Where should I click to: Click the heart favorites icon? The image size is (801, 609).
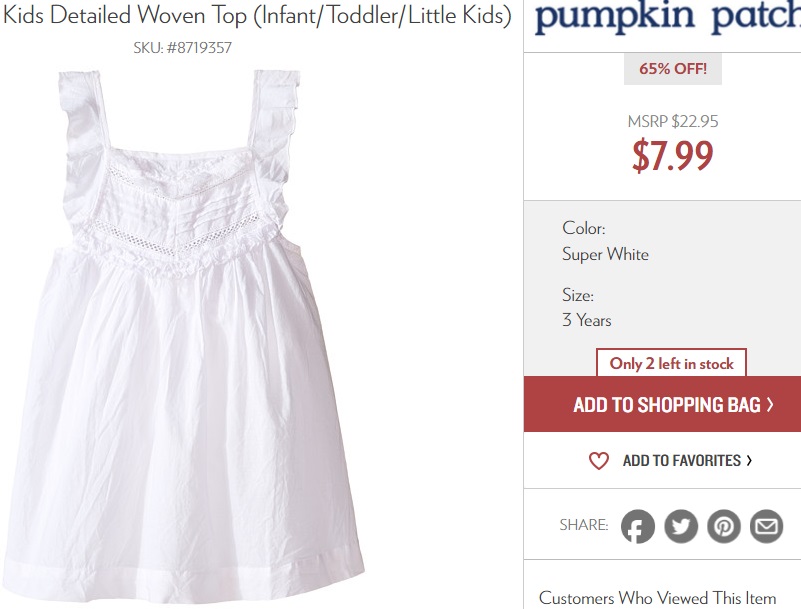[598, 461]
